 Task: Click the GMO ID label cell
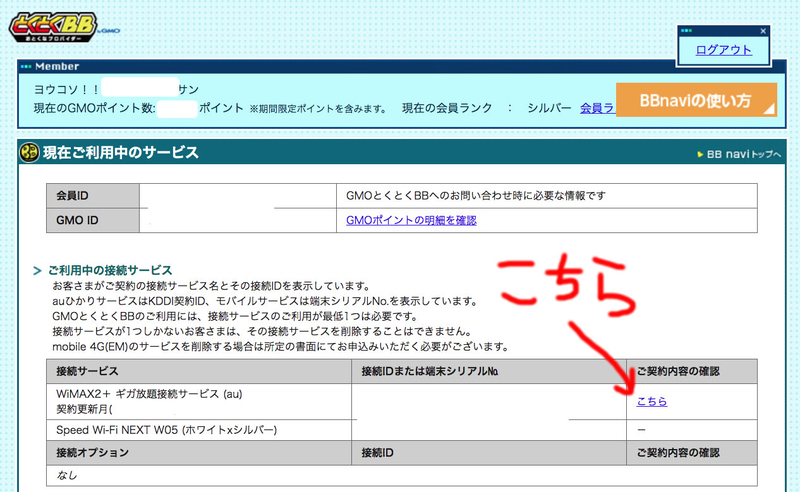(93, 220)
